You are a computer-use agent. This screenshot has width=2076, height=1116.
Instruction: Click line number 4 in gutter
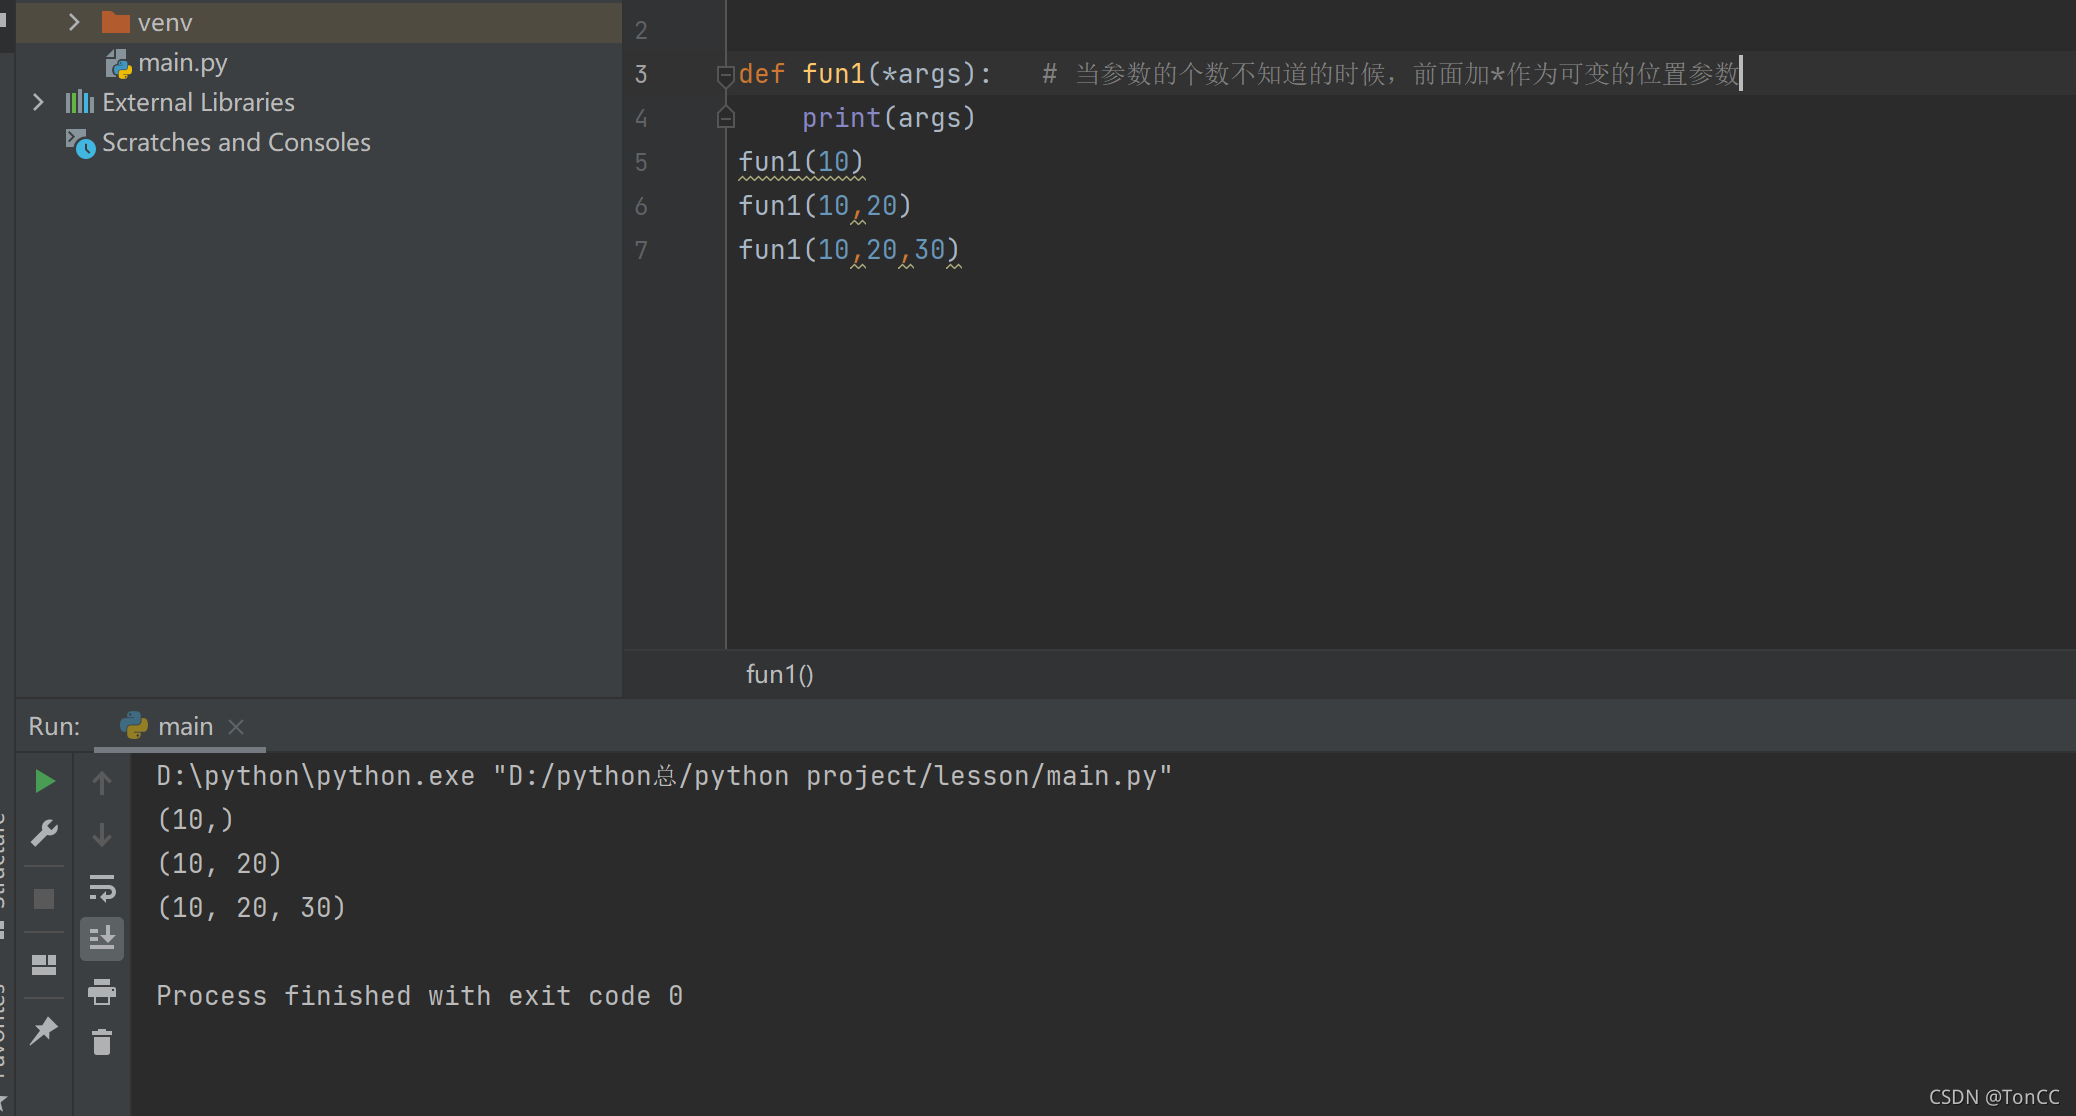pos(641,118)
